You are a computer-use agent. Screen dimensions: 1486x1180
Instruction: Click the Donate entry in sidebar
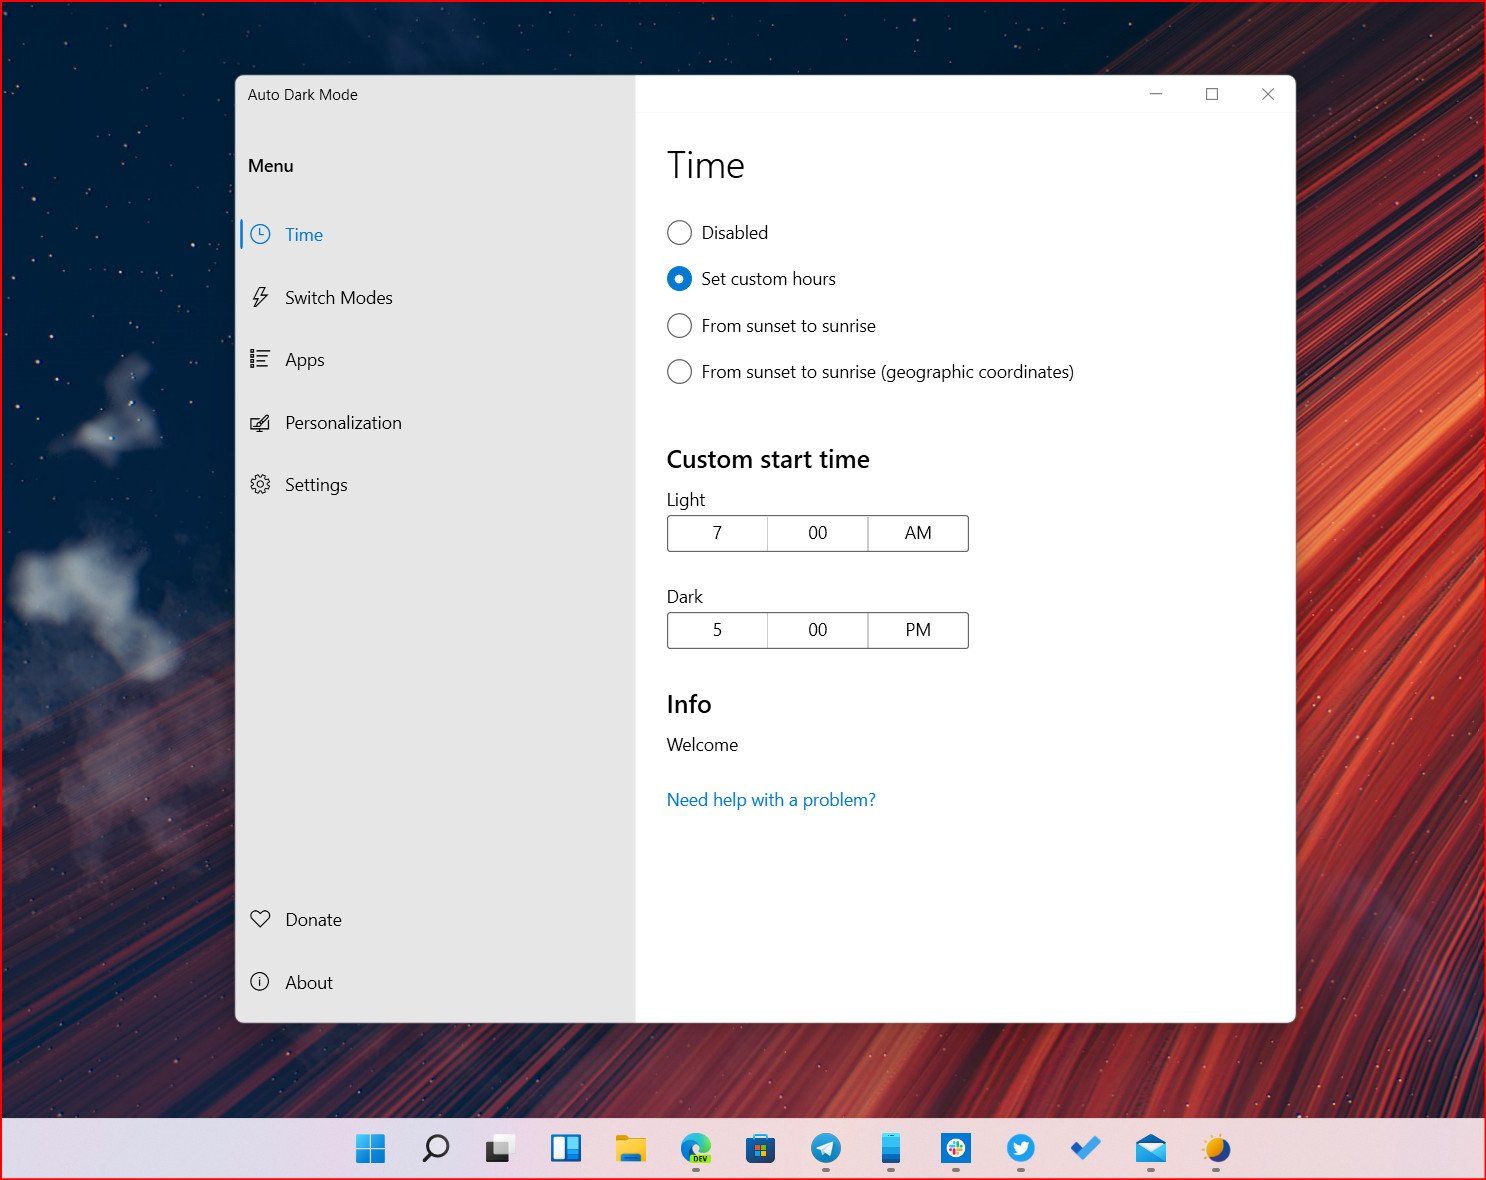[313, 919]
